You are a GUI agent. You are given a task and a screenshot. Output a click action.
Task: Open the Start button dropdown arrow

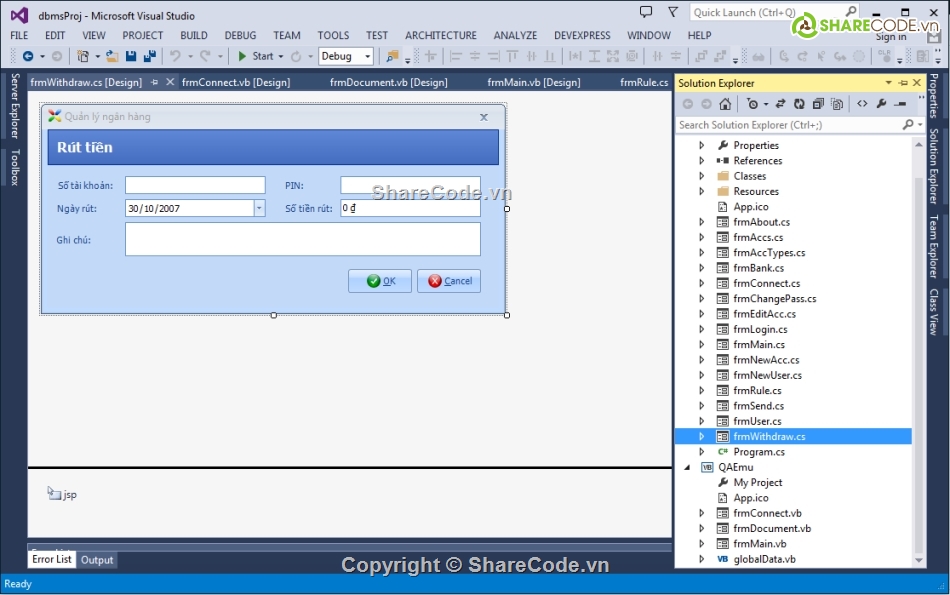coord(281,56)
